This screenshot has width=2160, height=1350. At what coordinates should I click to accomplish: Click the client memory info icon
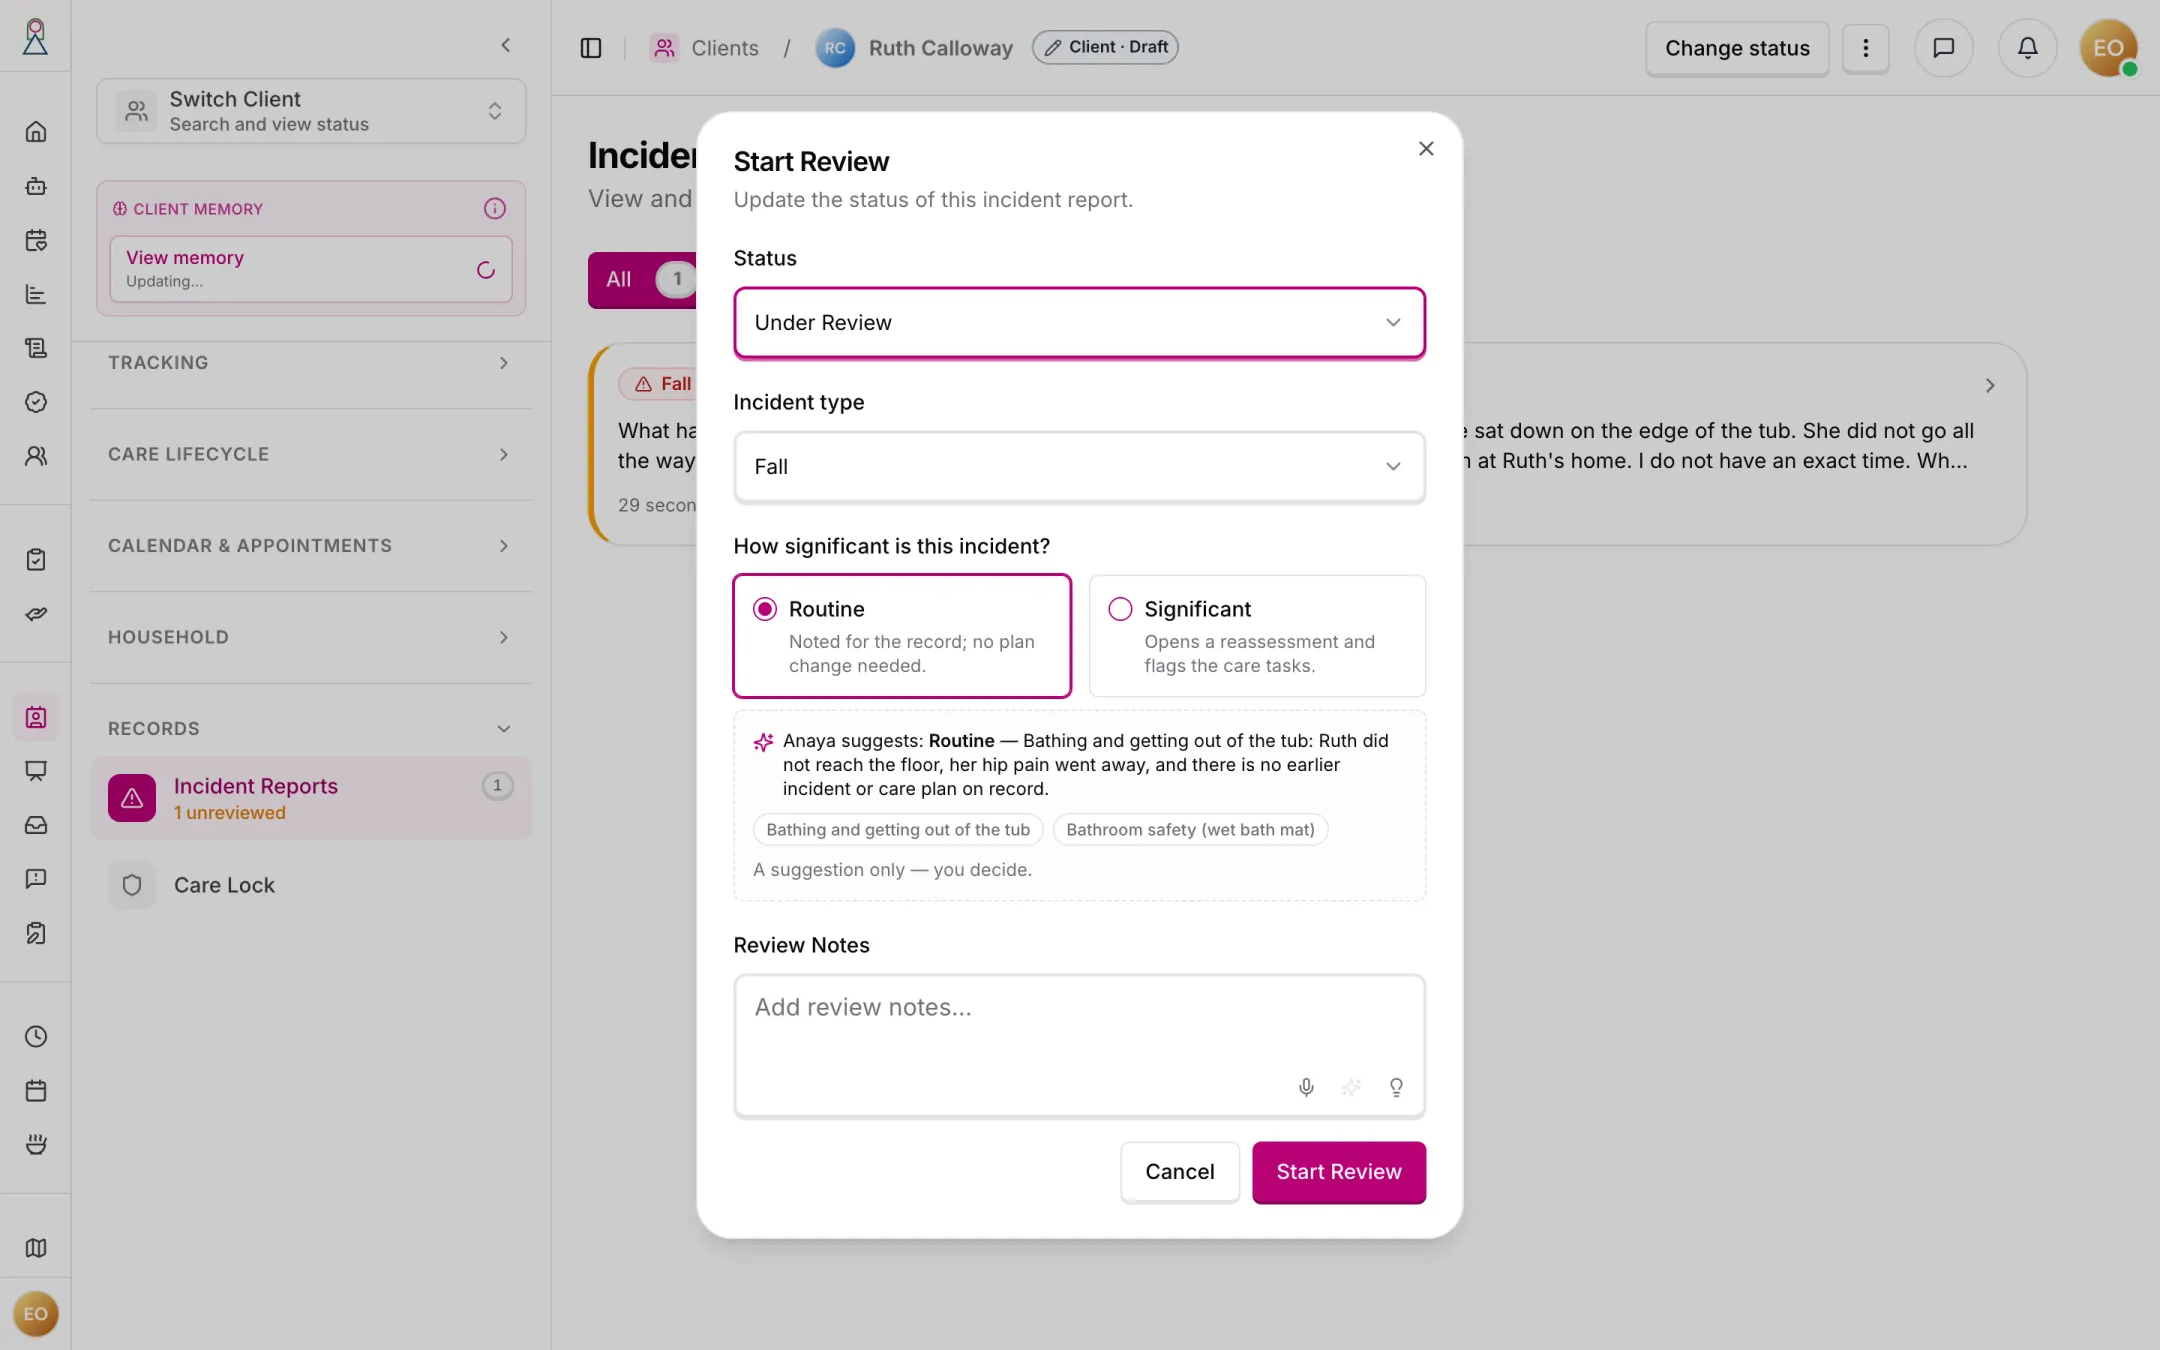point(495,208)
